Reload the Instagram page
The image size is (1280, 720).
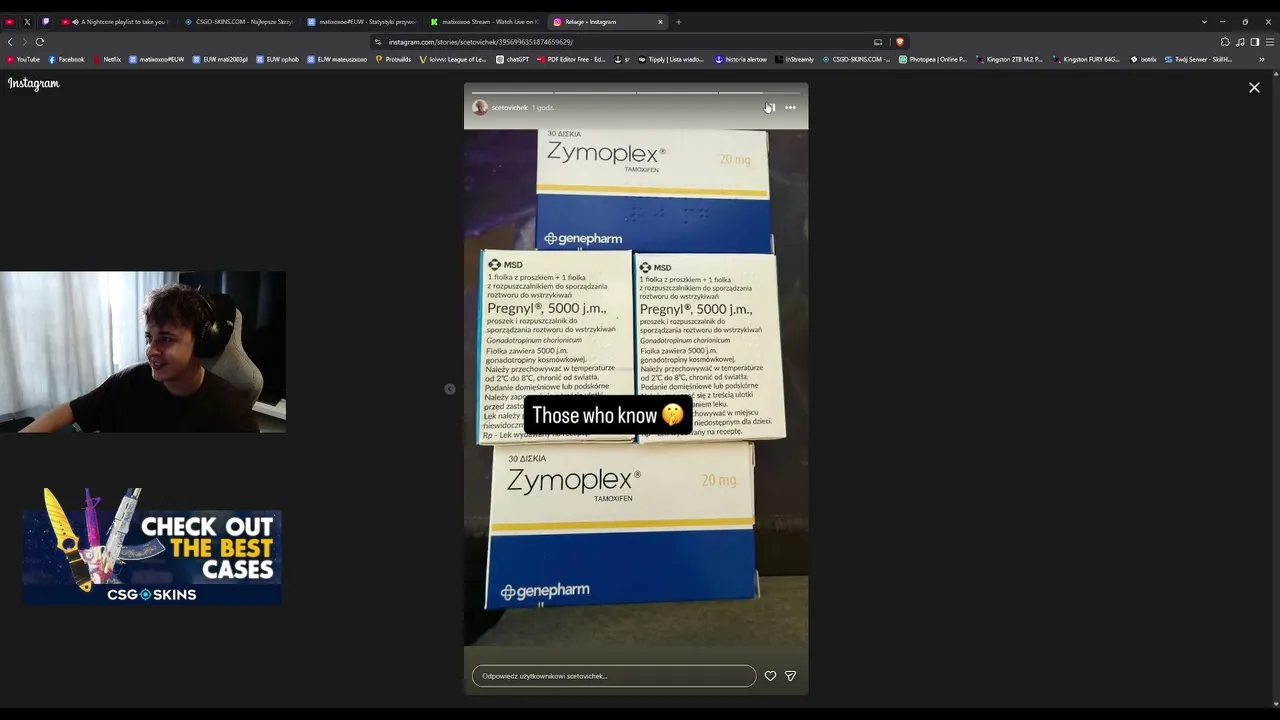pos(40,42)
